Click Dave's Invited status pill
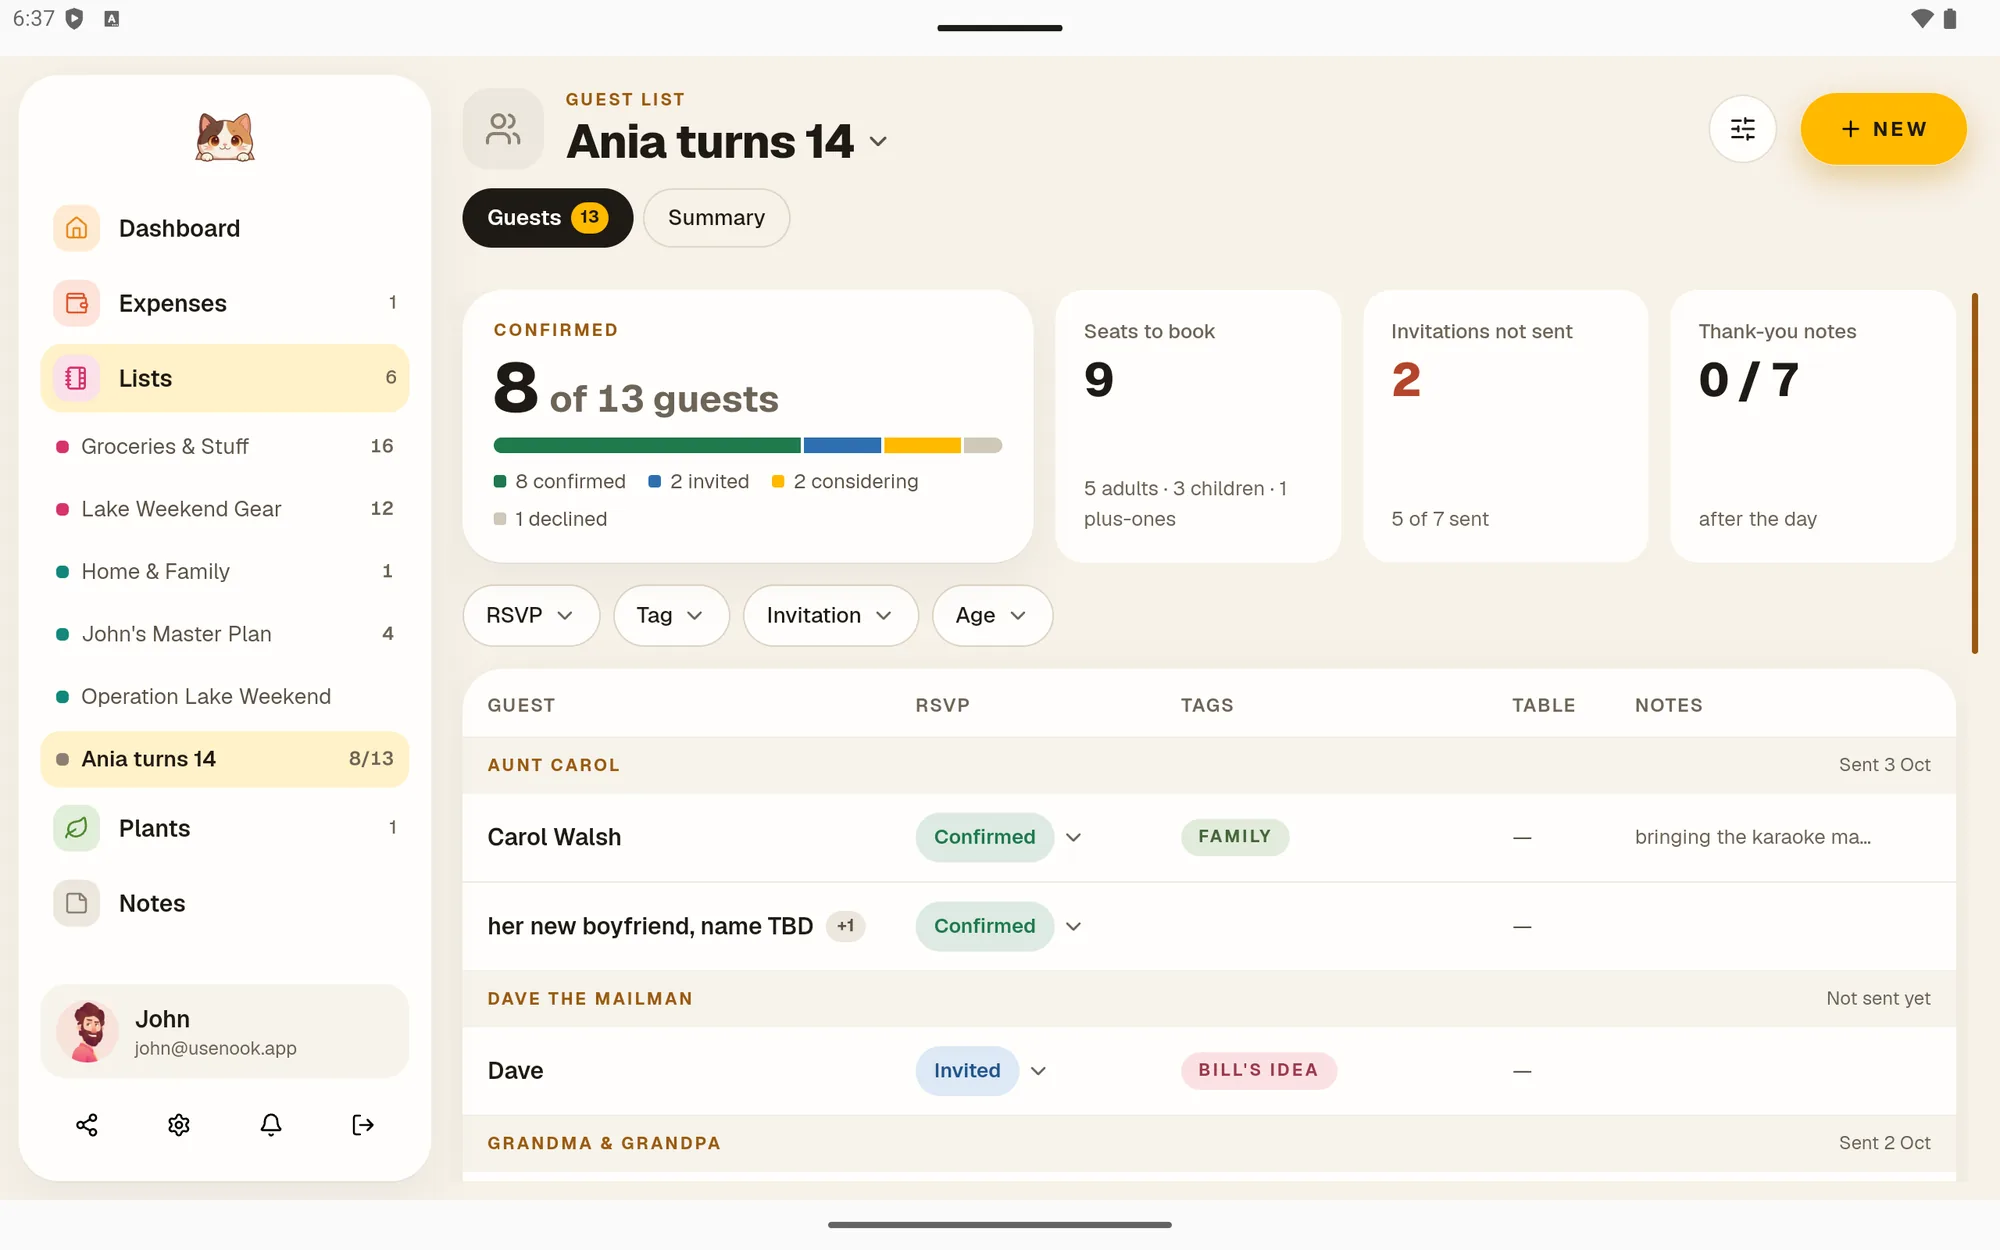The width and height of the screenshot is (2000, 1250). point(966,1071)
